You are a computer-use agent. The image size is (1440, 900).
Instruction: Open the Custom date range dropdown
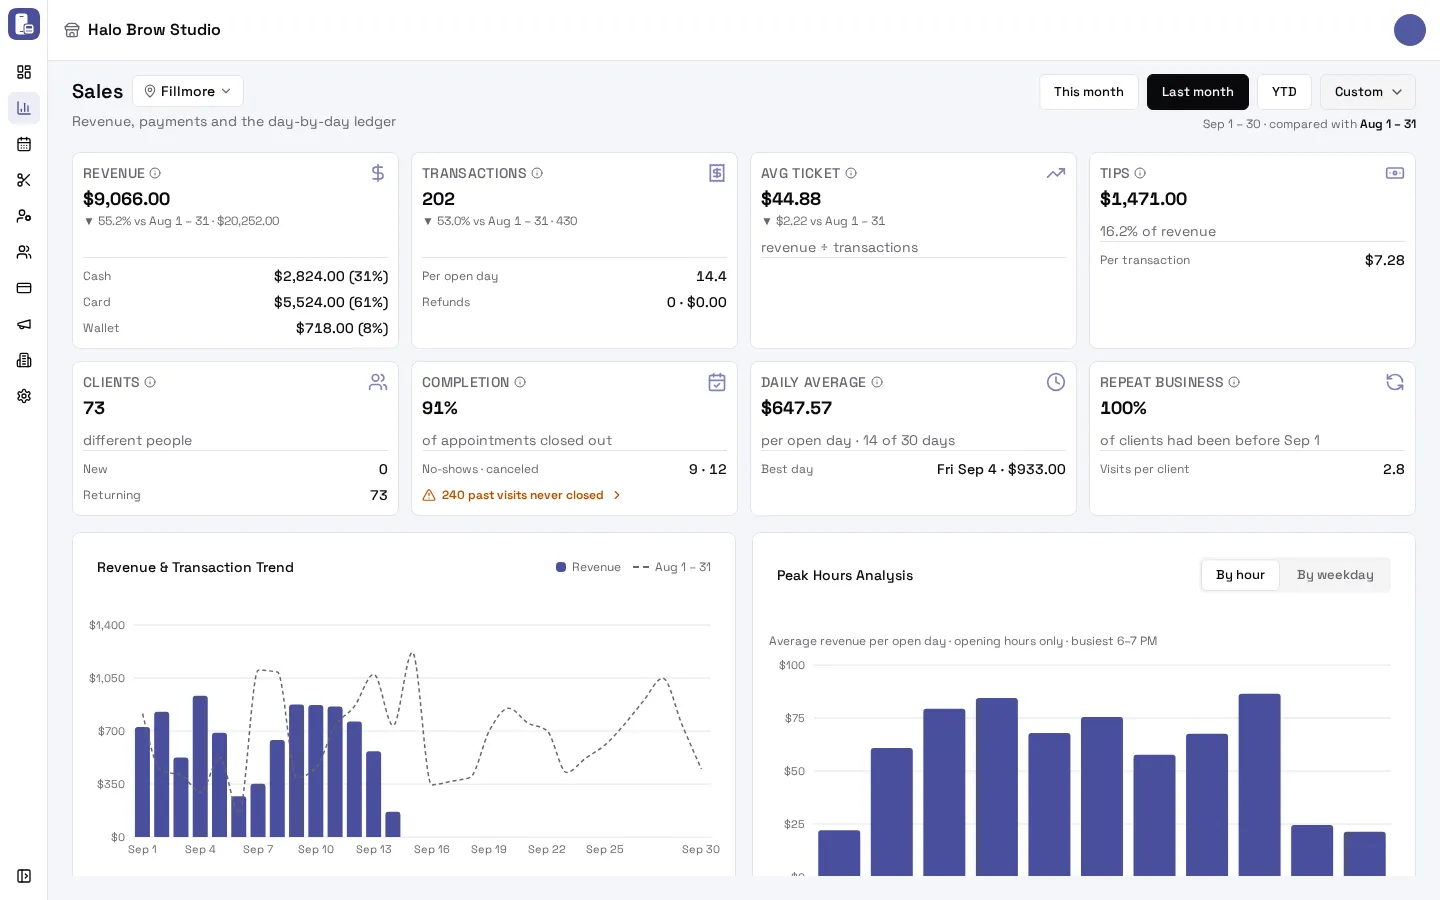point(1368,92)
